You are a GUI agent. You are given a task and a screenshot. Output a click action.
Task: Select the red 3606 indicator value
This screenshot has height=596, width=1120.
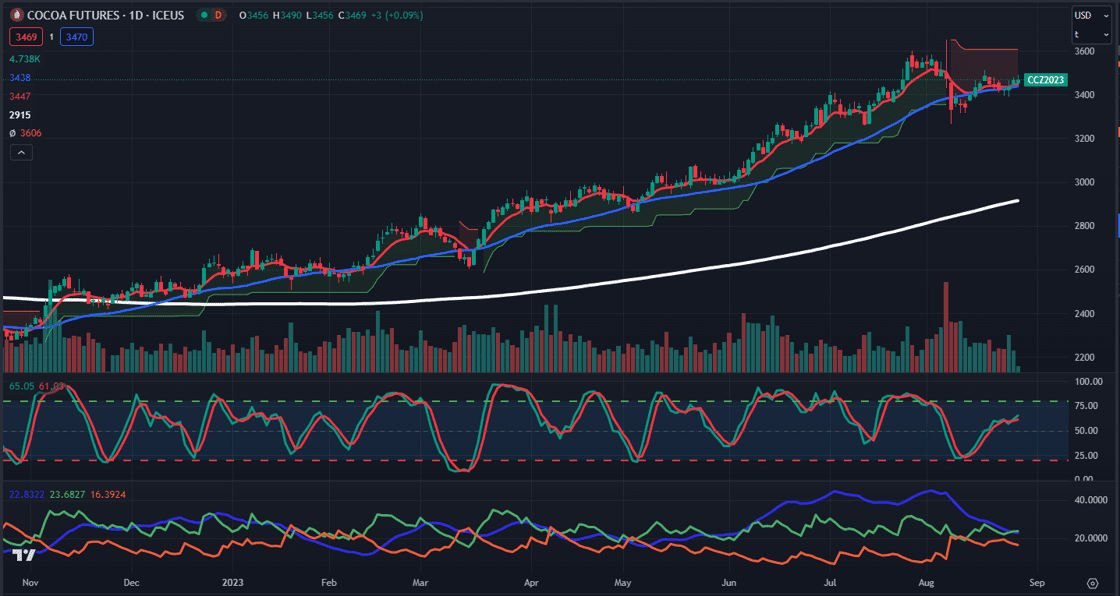coord(31,133)
